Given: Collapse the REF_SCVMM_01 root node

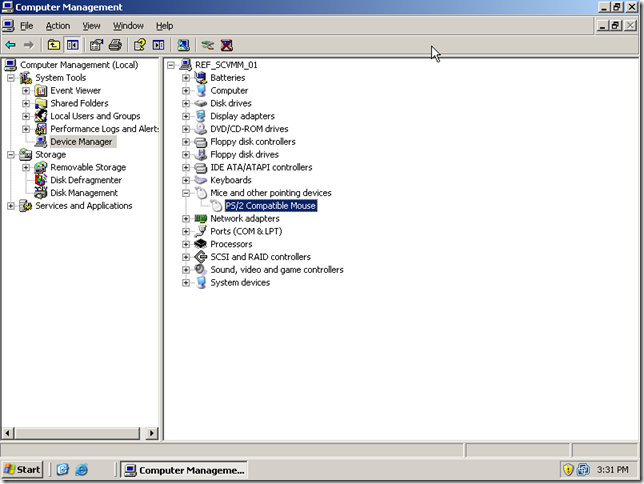Looking at the screenshot, I should tap(171, 65).
